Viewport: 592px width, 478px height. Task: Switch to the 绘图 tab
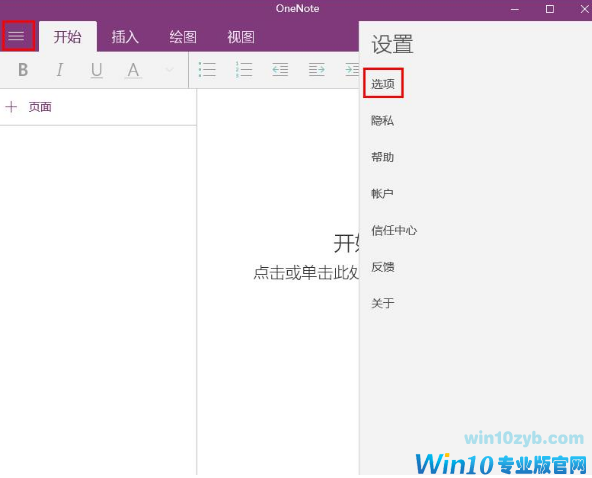tap(183, 37)
